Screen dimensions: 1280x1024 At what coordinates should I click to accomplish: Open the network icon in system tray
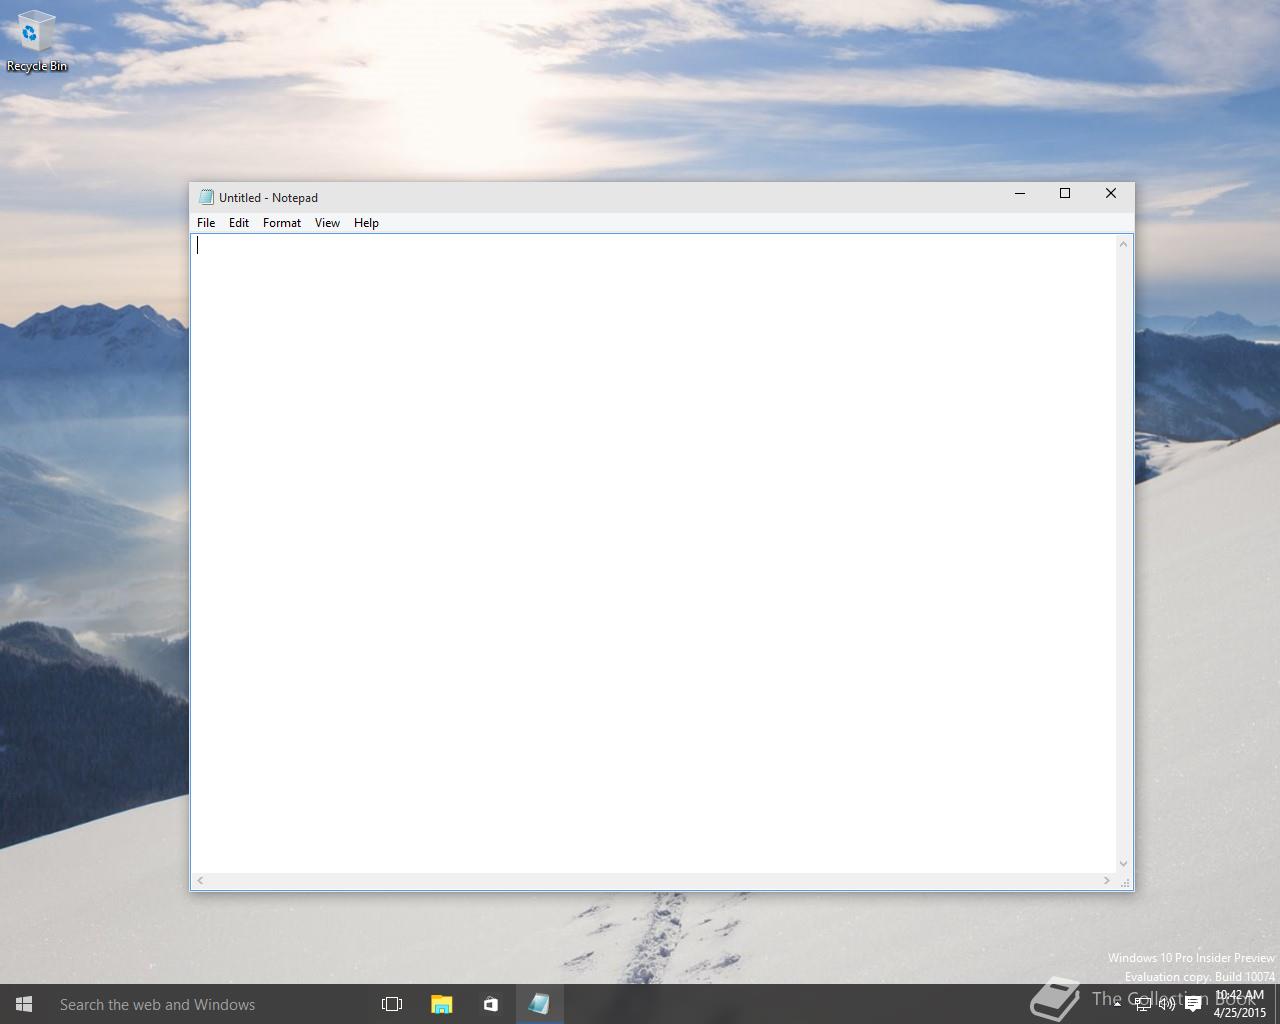[x=1142, y=1004]
